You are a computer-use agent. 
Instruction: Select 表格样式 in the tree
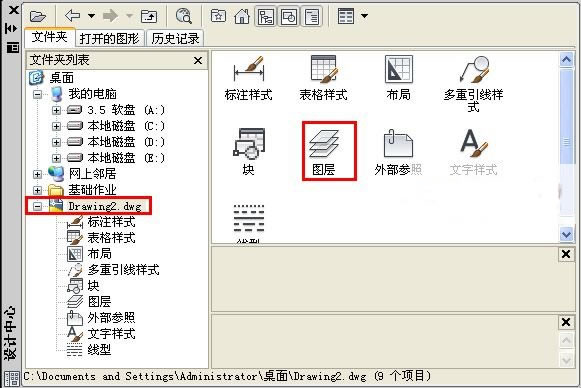(x=112, y=238)
